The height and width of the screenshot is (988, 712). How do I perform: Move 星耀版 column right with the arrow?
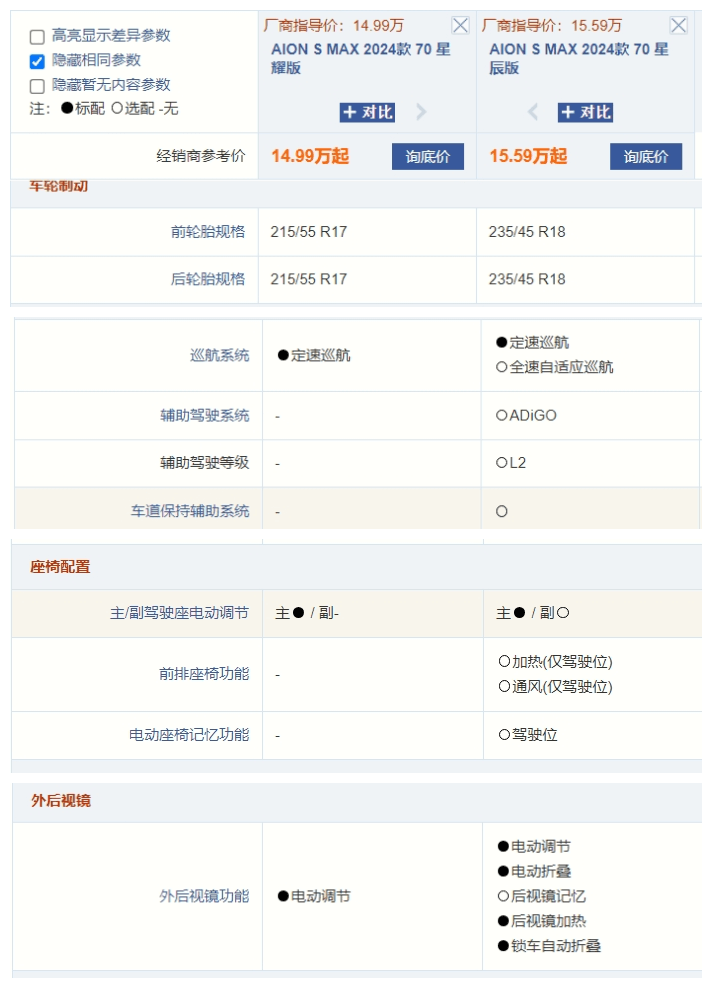coord(421,112)
